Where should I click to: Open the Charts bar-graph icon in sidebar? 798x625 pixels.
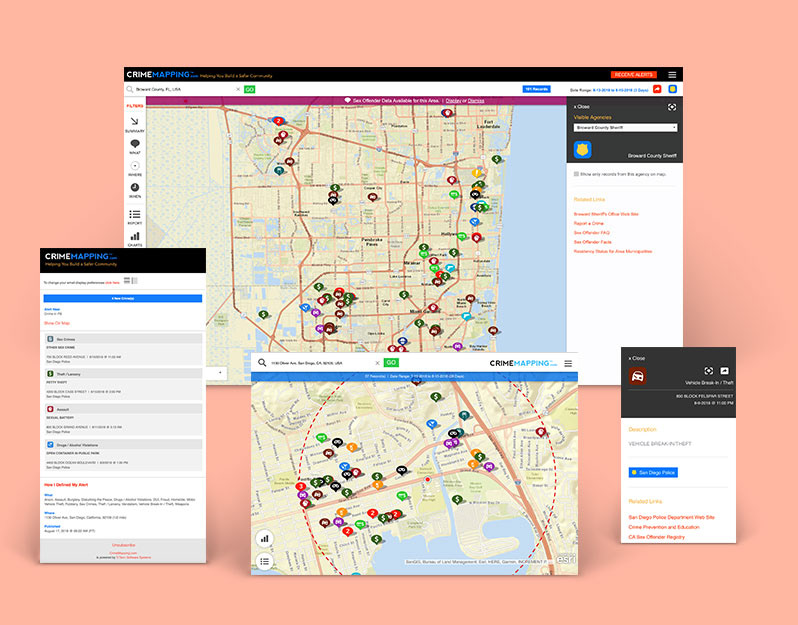[x=135, y=236]
